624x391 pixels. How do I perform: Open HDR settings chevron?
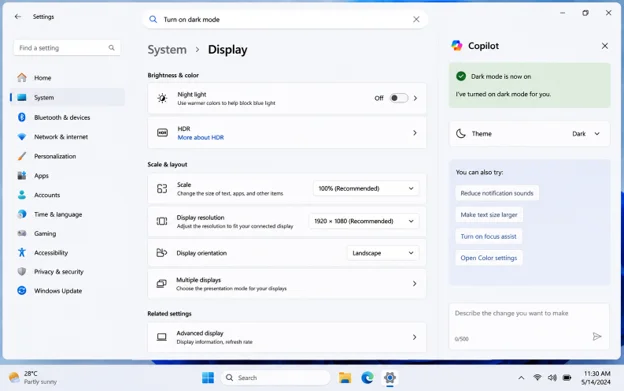(415, 132)
